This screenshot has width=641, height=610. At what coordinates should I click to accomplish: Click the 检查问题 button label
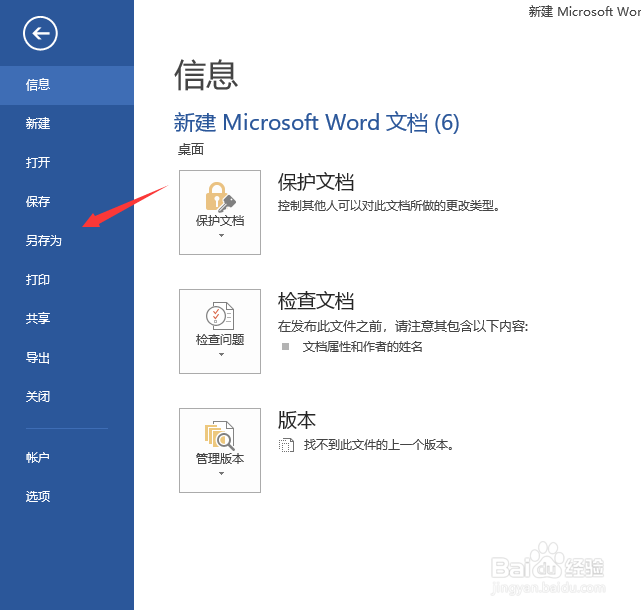pyautogui.click(x=220, y=340)
